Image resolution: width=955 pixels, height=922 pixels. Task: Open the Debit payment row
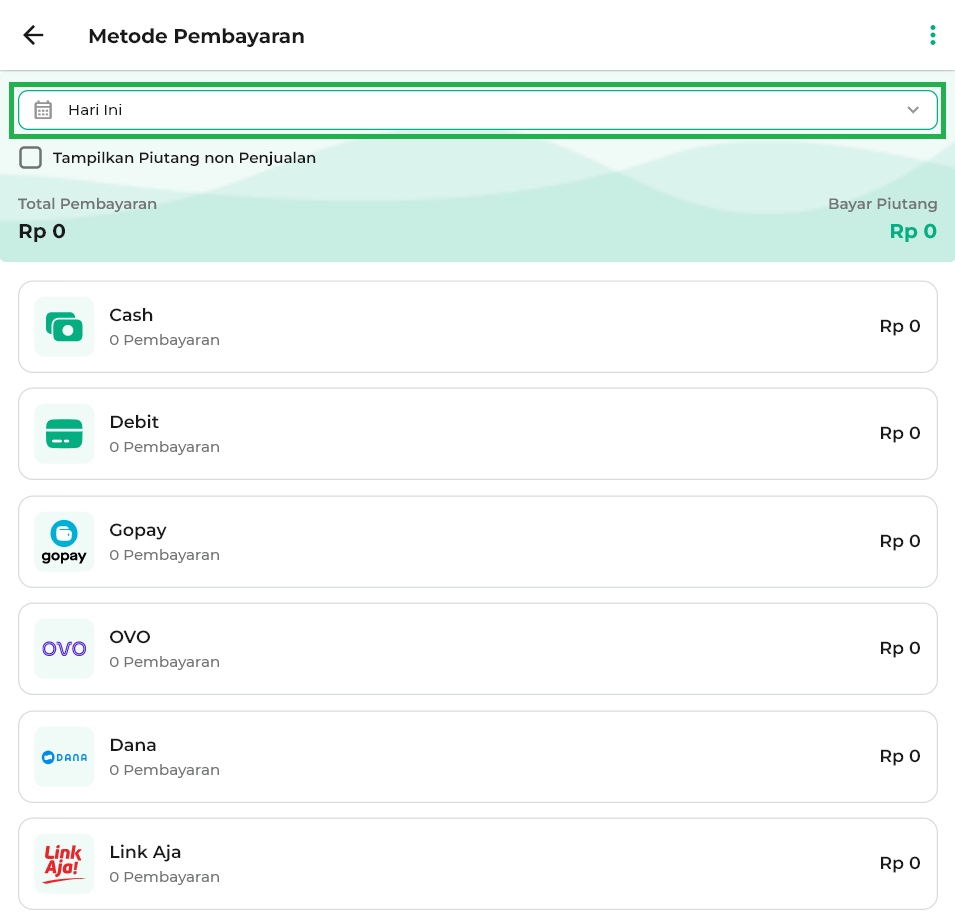coord(477,434)
